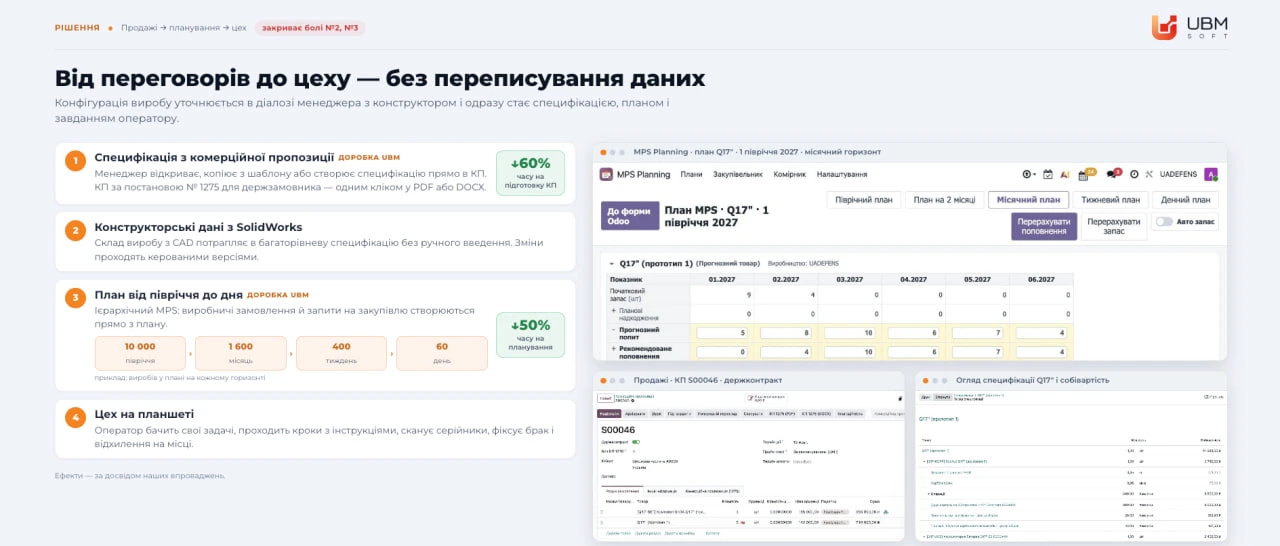The height and width of the screenshot is (546, 1280).
Task: Open the Закупівельник menu
Action: click(x=738, y=174)
